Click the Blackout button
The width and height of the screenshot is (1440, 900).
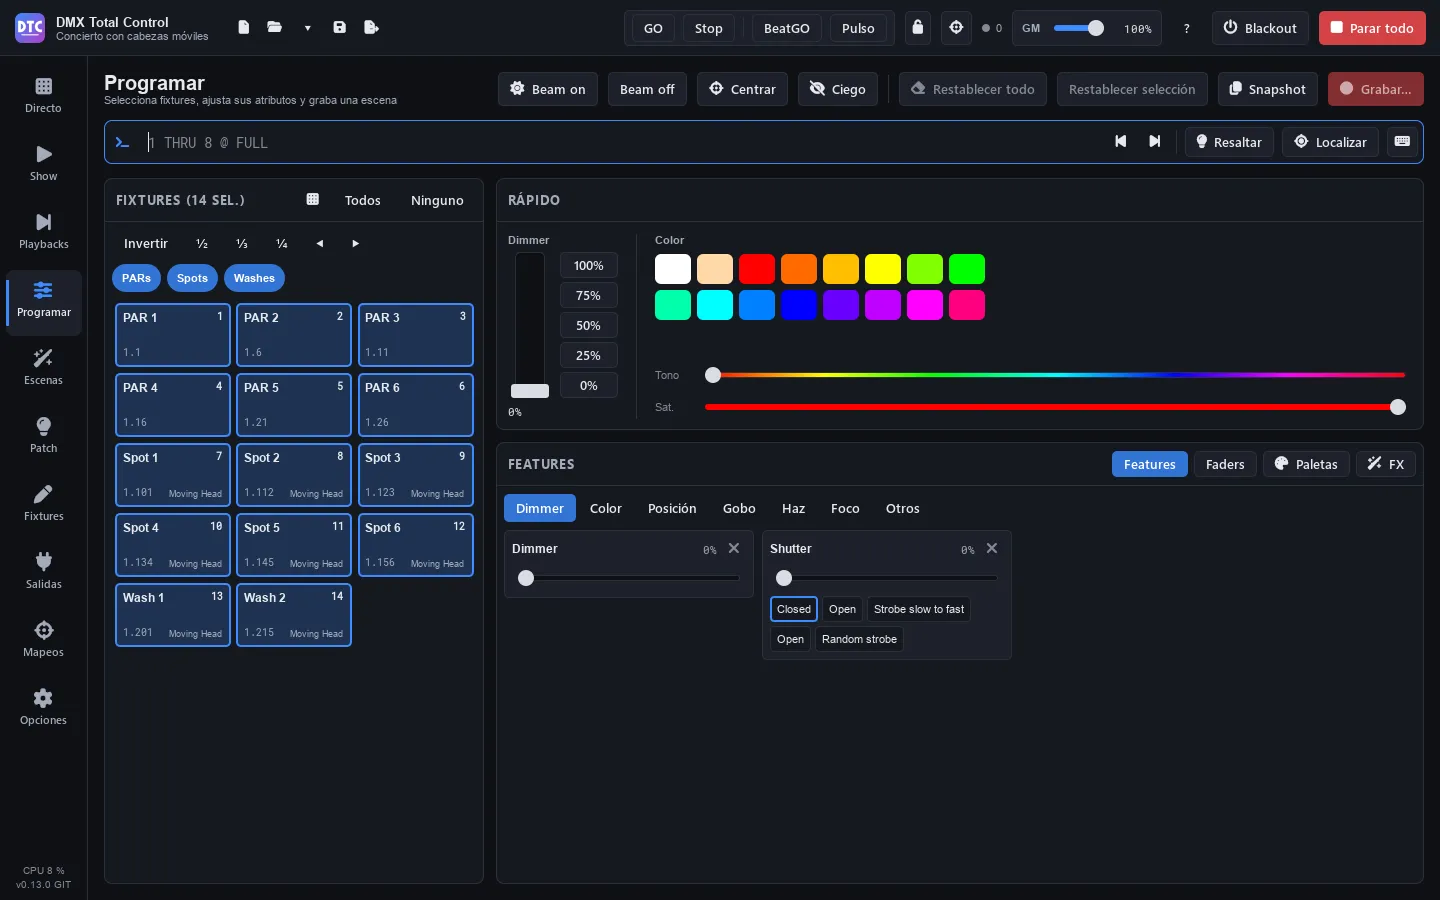click(1260, 28)
